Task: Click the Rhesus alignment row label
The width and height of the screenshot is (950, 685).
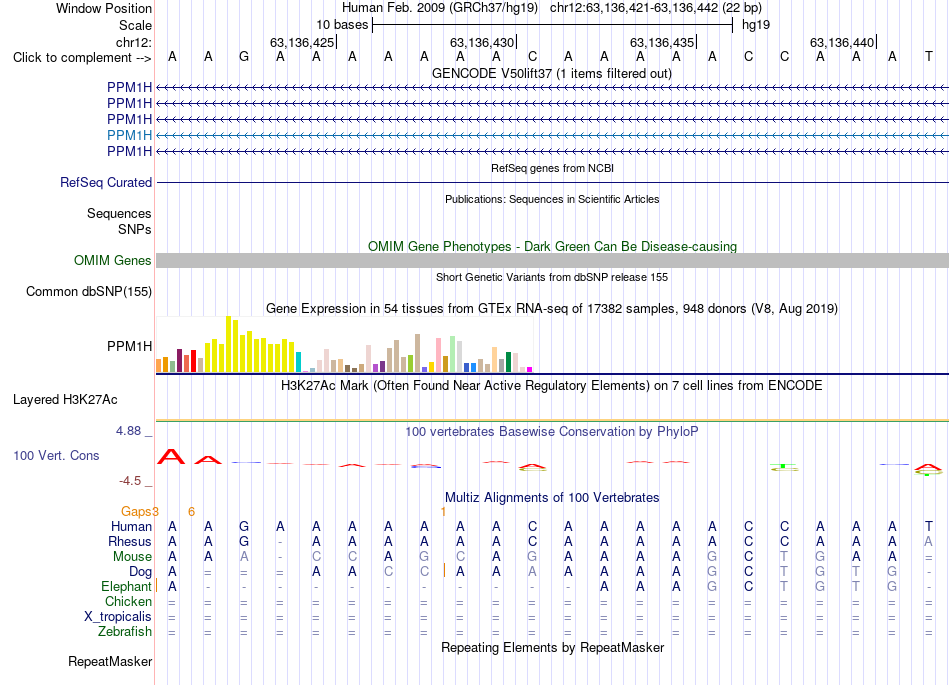Action: tap(130, 541)
